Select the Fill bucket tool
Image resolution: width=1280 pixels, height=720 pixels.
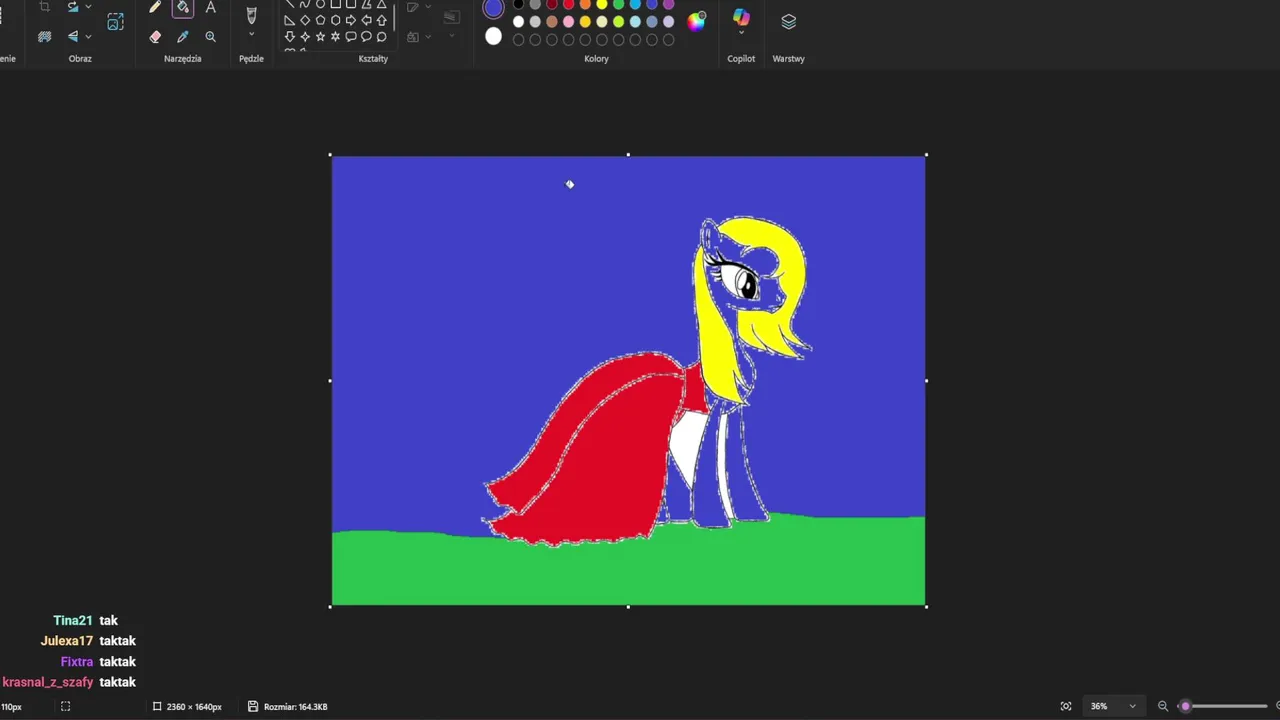coord(182,8)
